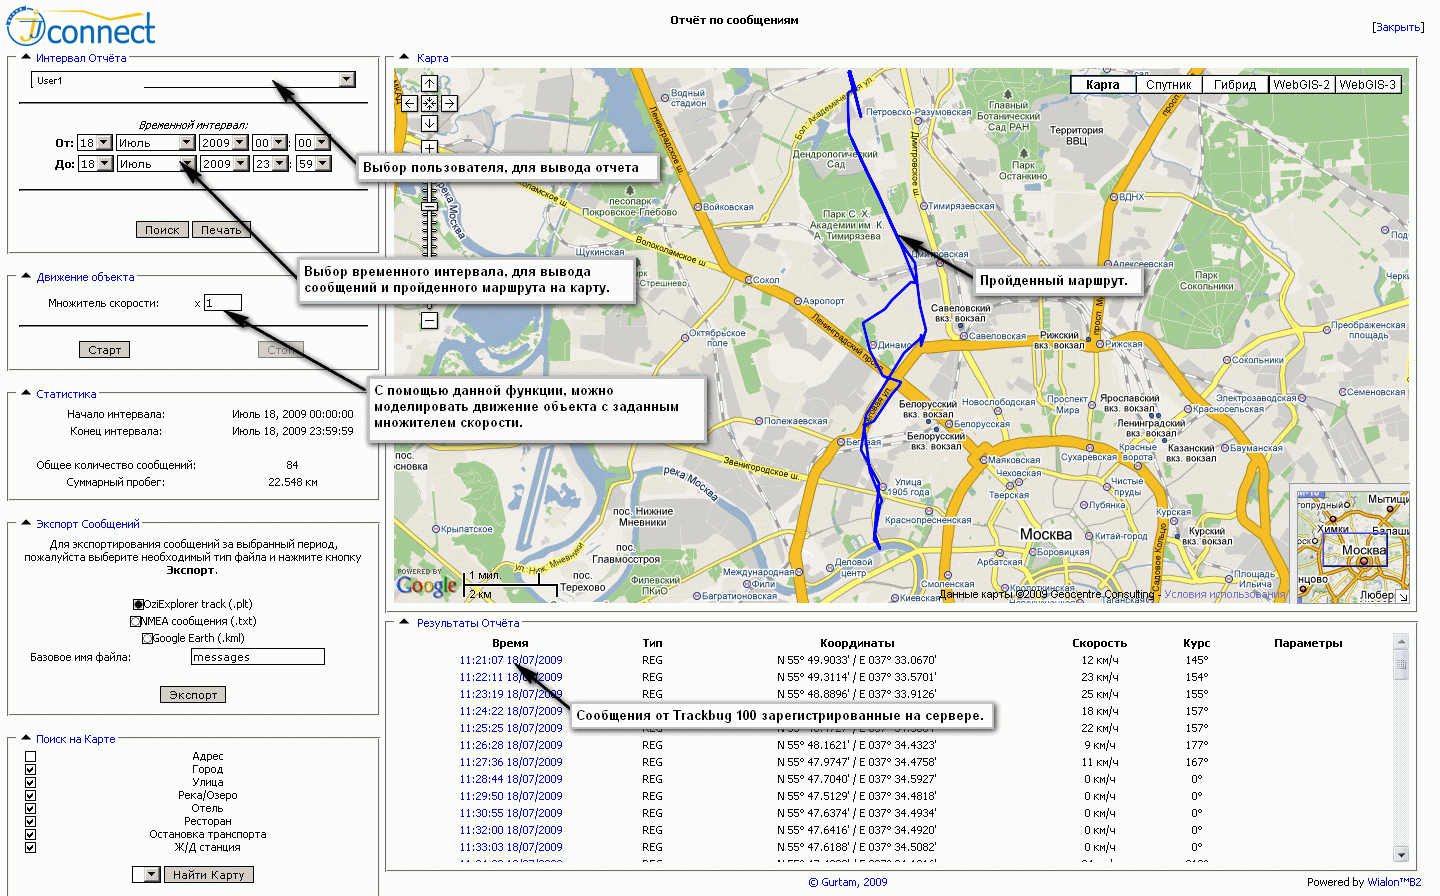Collapse the Статистика section

click(26, 394)
